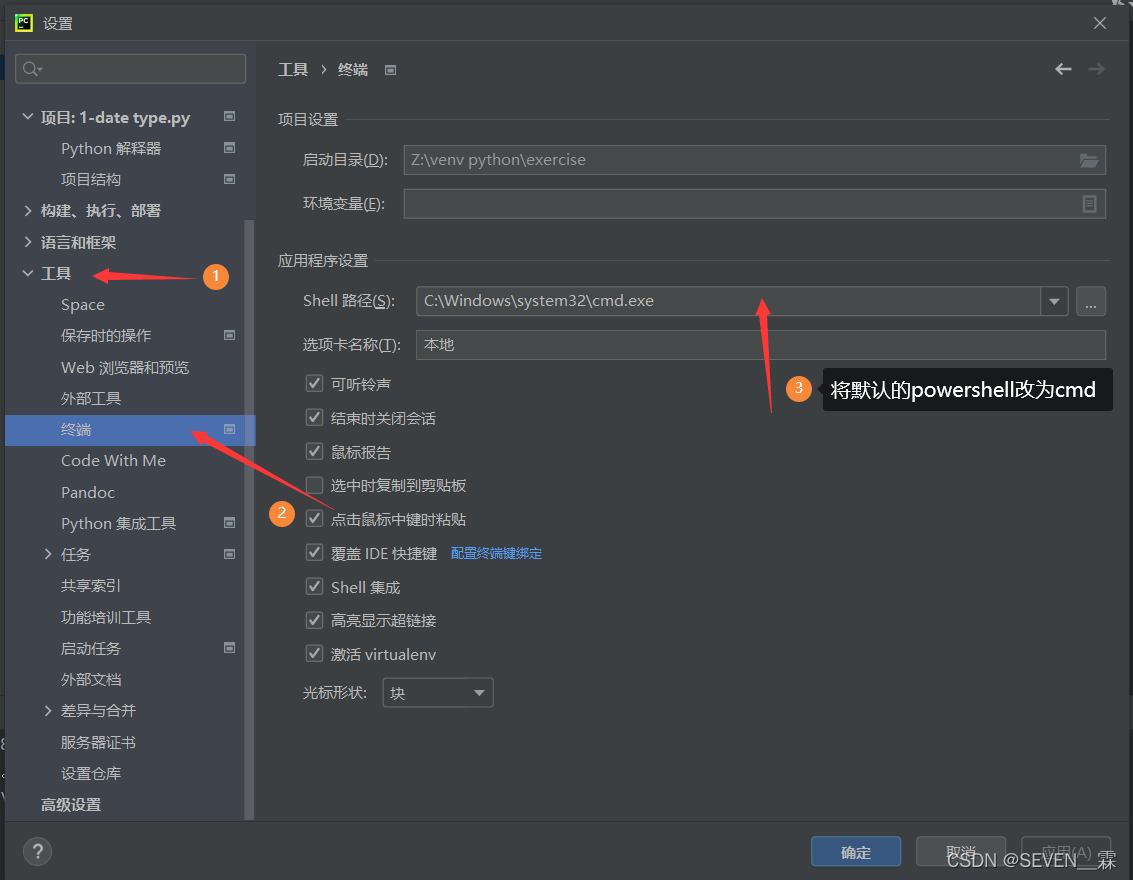1133x880 pixels.
Task: Click the 选项卡名称 text field containing 本地
Action: (x=761, y=345)
